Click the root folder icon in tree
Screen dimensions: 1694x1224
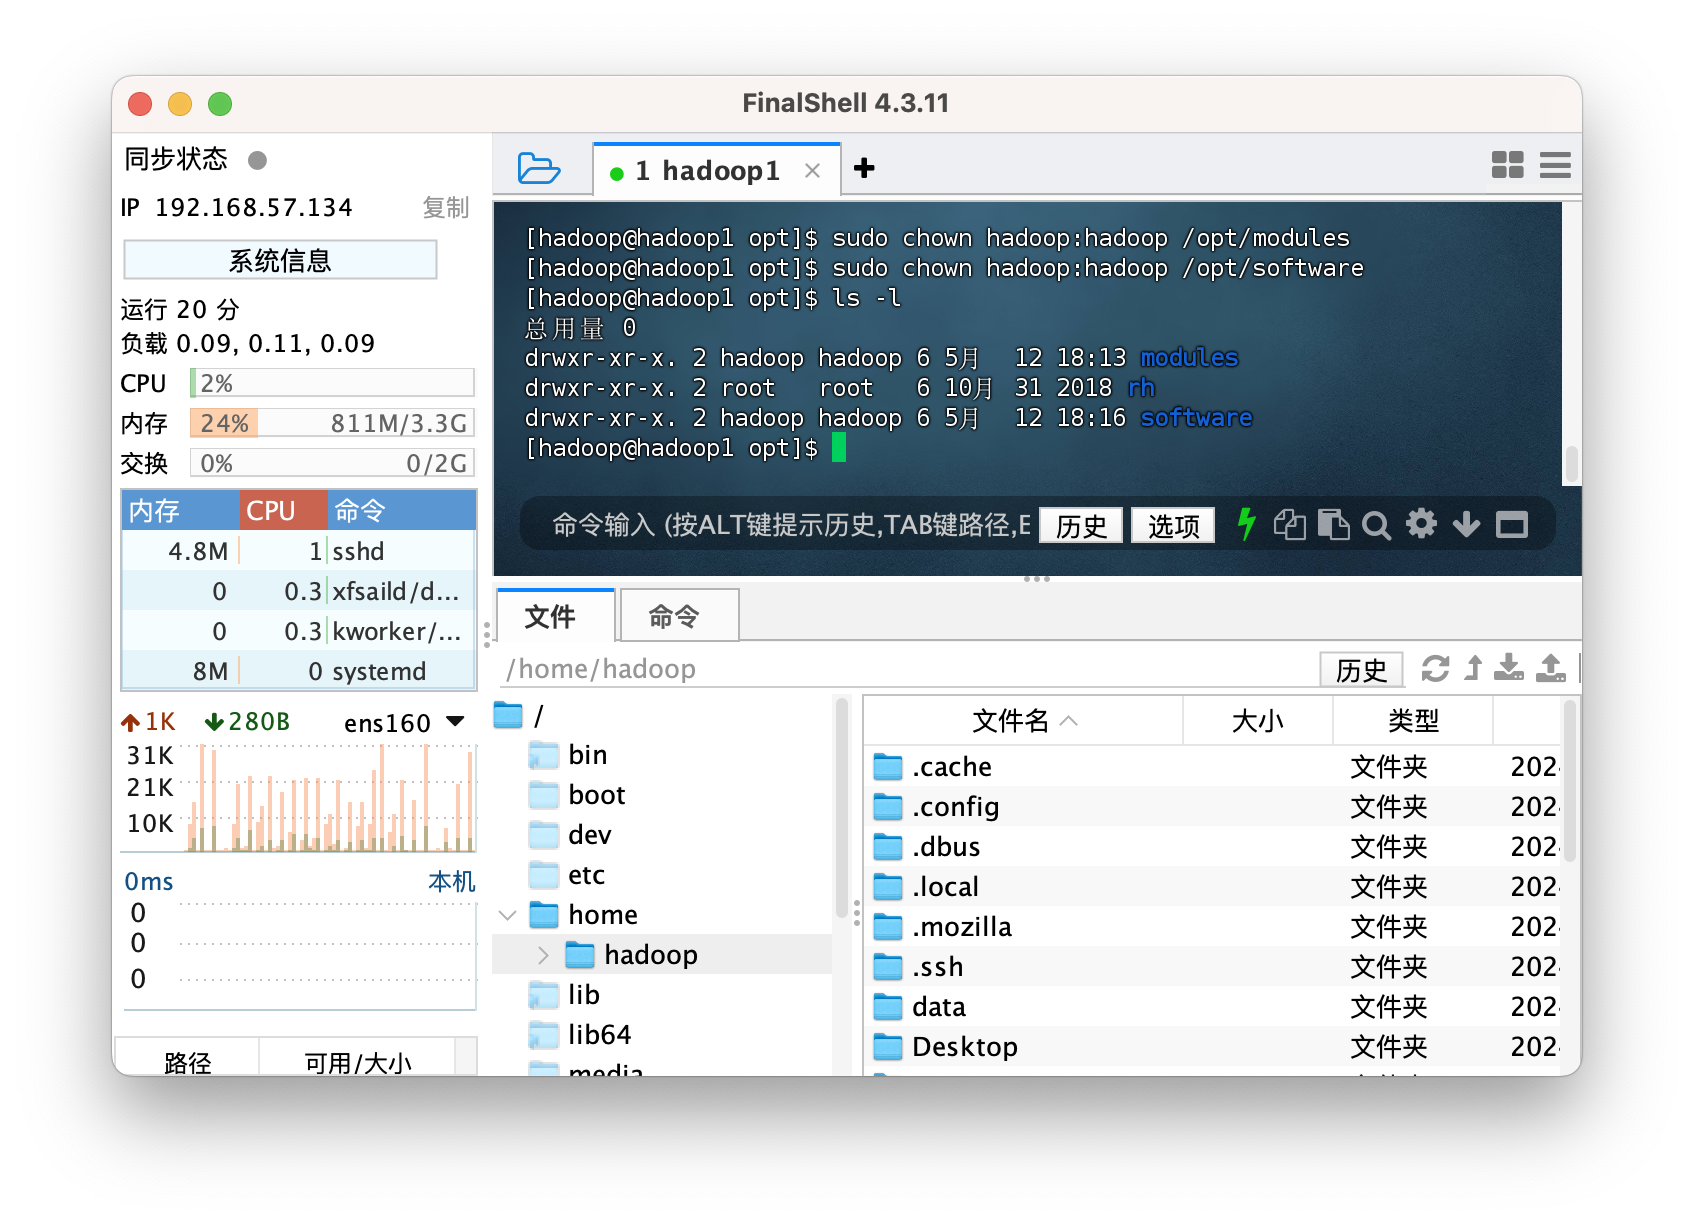point(509,715)
